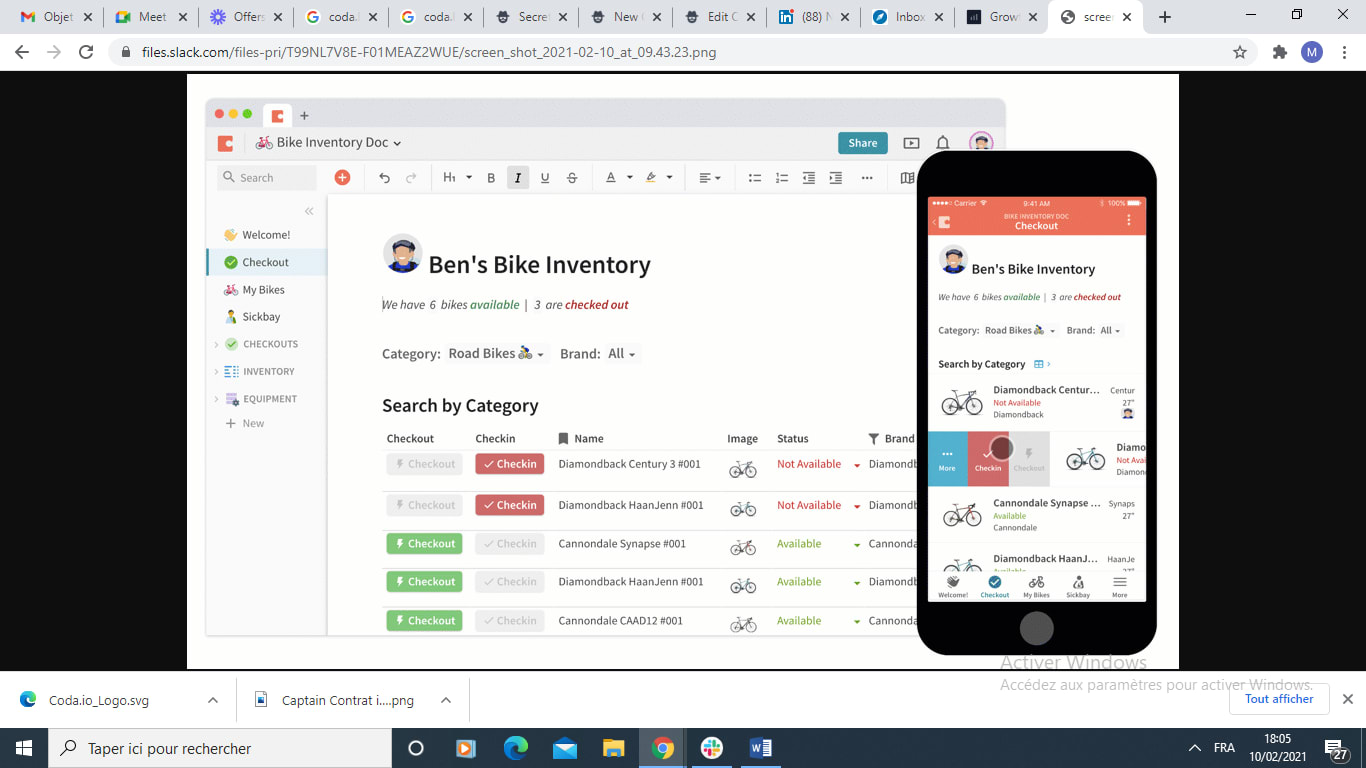Select the Checkout page in sidebar

pyautogui.click(x=266, y=262)
